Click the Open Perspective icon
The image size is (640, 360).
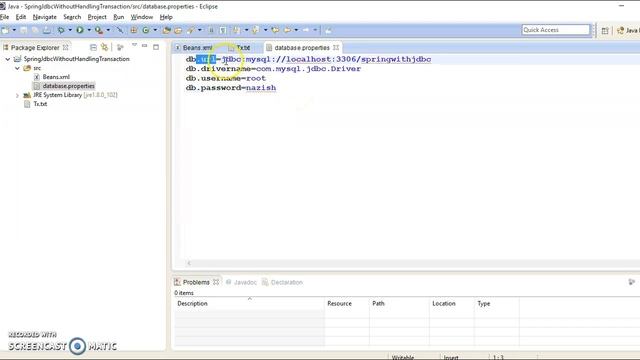point(605,31)
